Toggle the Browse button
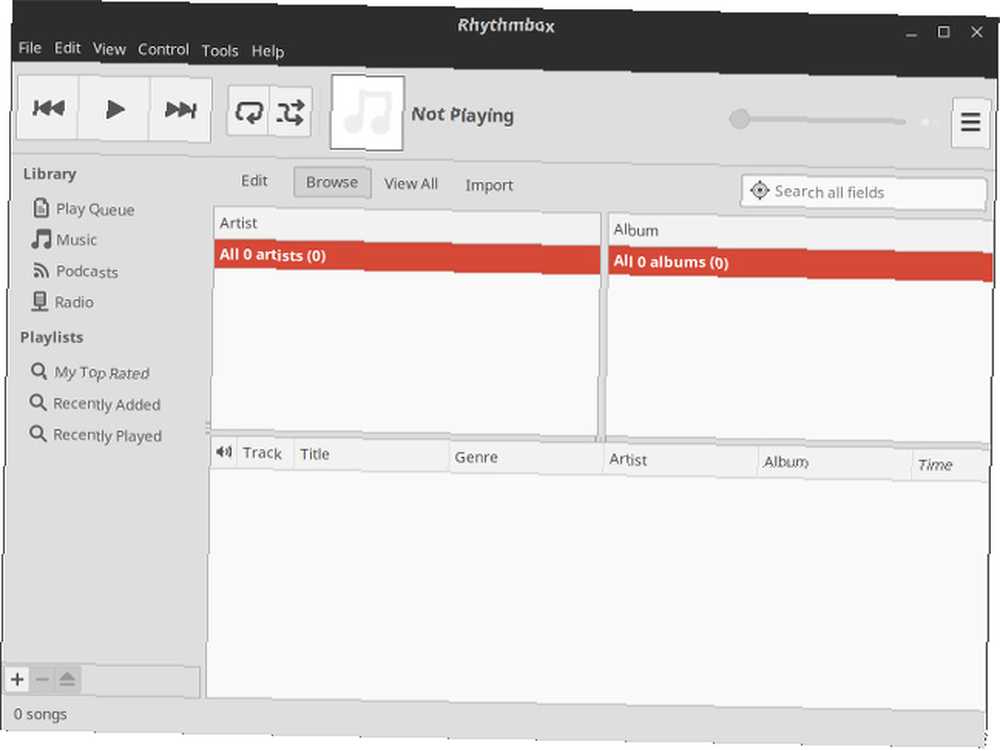1000x750 pixels. pyautogui.click(x=332, y=182)
